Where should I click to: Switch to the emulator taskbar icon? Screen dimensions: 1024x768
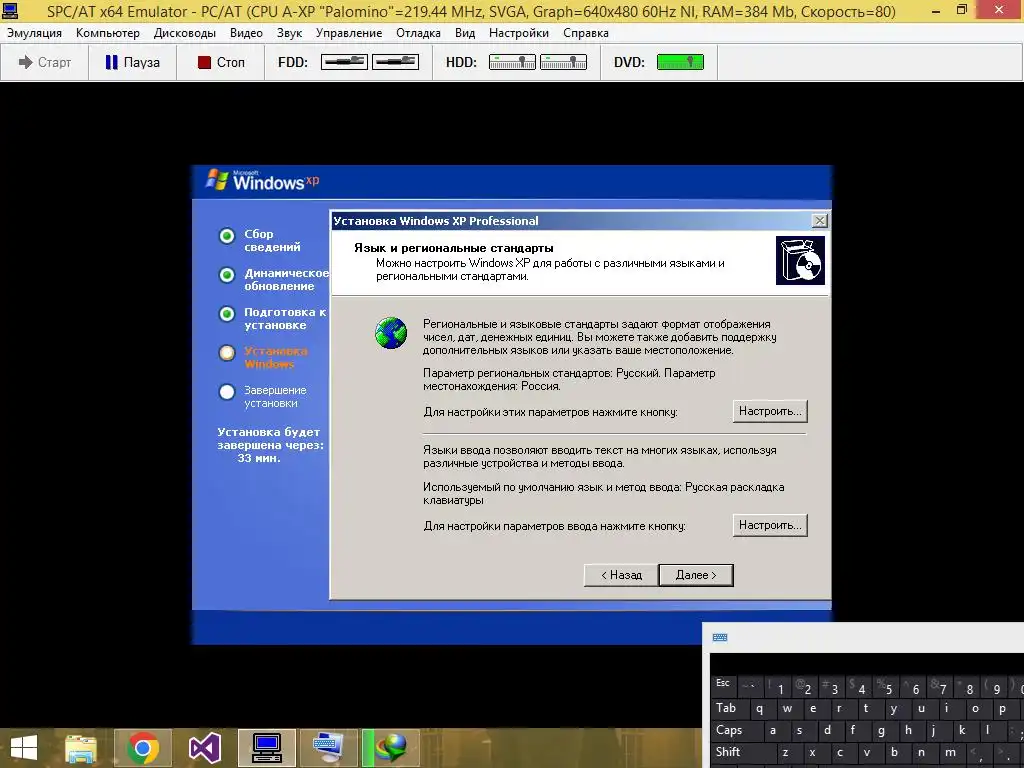coord(266,748)
